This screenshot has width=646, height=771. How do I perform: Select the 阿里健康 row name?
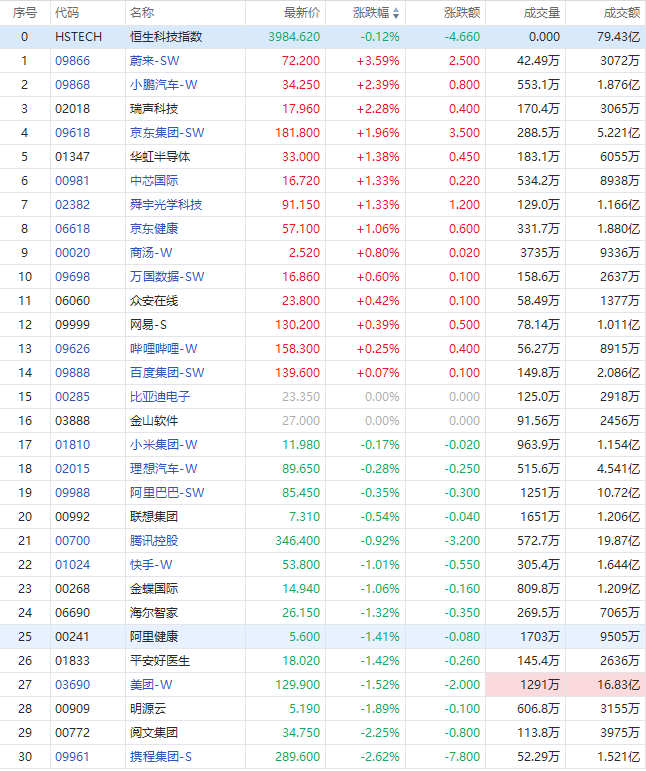coord(154,637)
